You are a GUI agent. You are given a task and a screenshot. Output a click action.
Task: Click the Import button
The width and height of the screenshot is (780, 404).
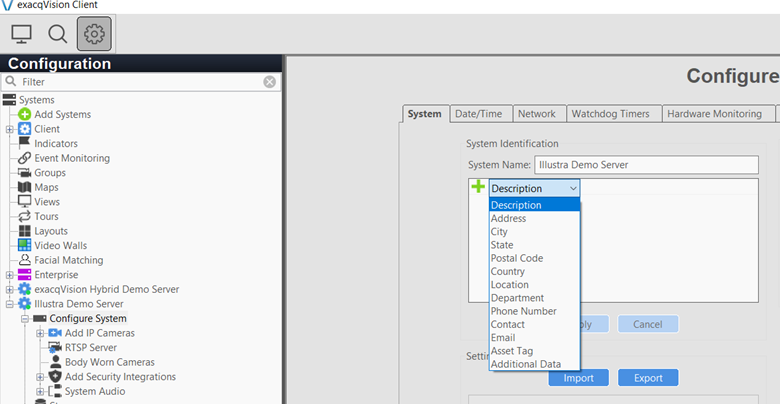(578, 378)
